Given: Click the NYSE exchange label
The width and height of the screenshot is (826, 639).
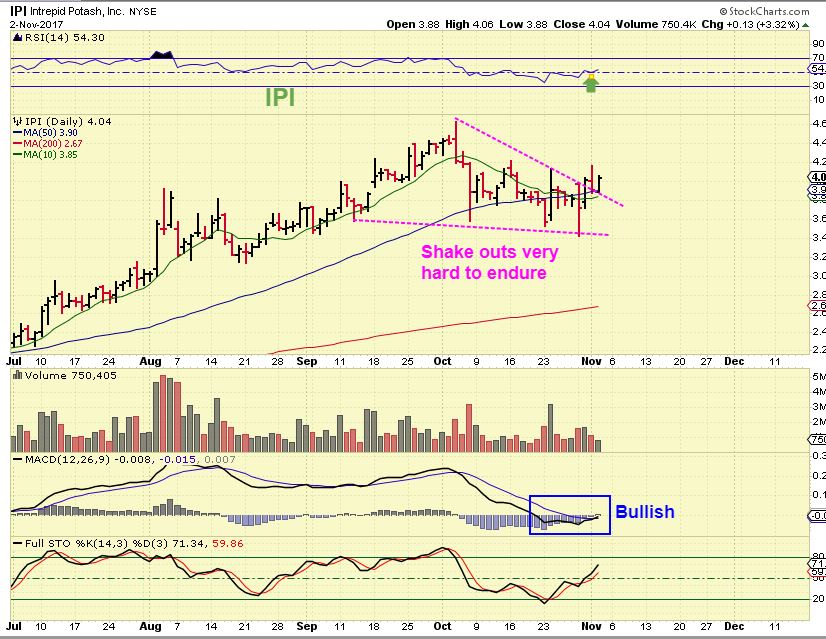Looking at the screenshot, I should 143,12.
